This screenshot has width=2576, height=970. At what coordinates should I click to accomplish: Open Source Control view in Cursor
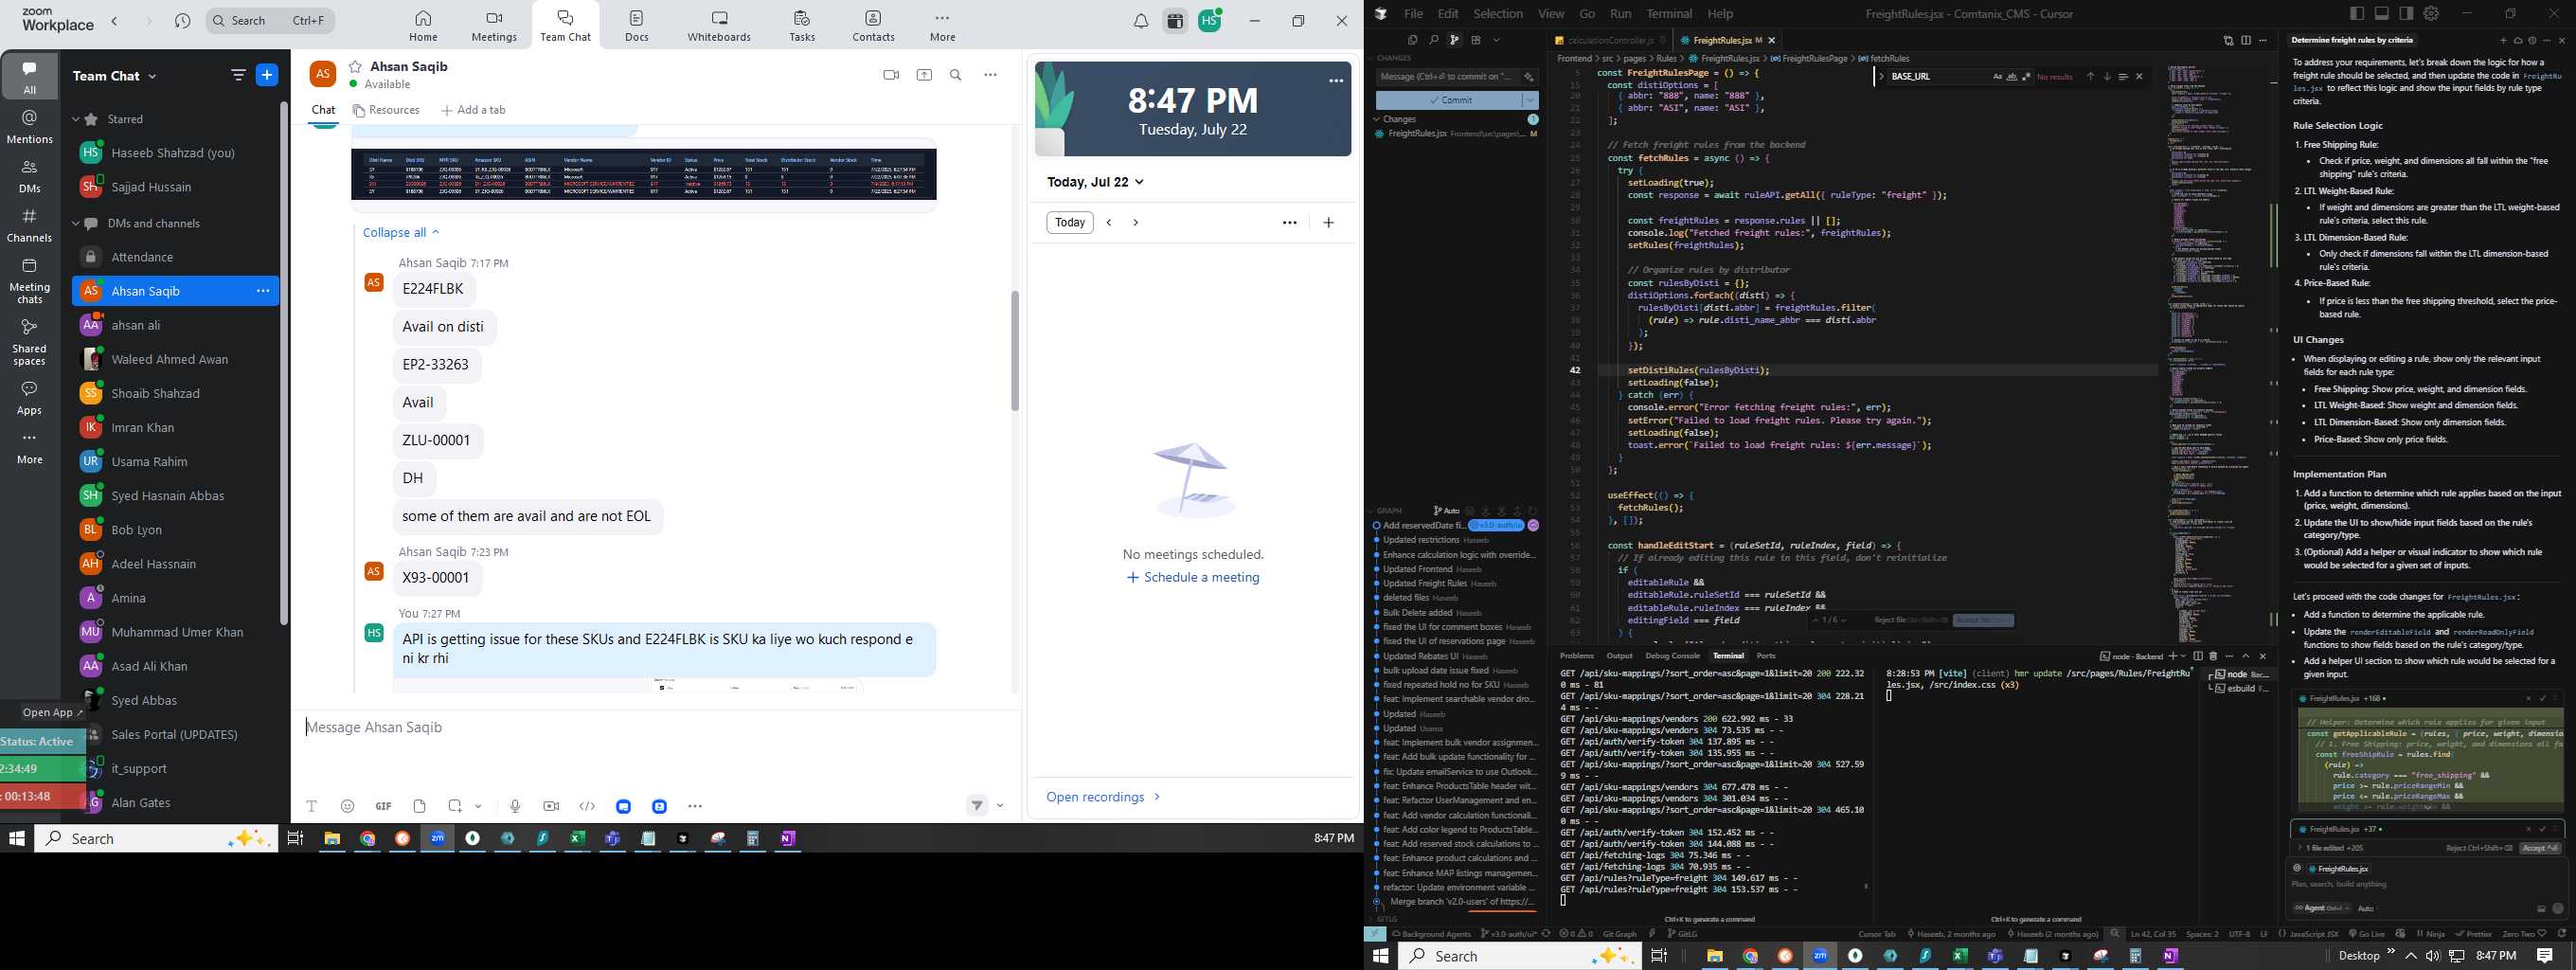click(x=1454, y=40)
